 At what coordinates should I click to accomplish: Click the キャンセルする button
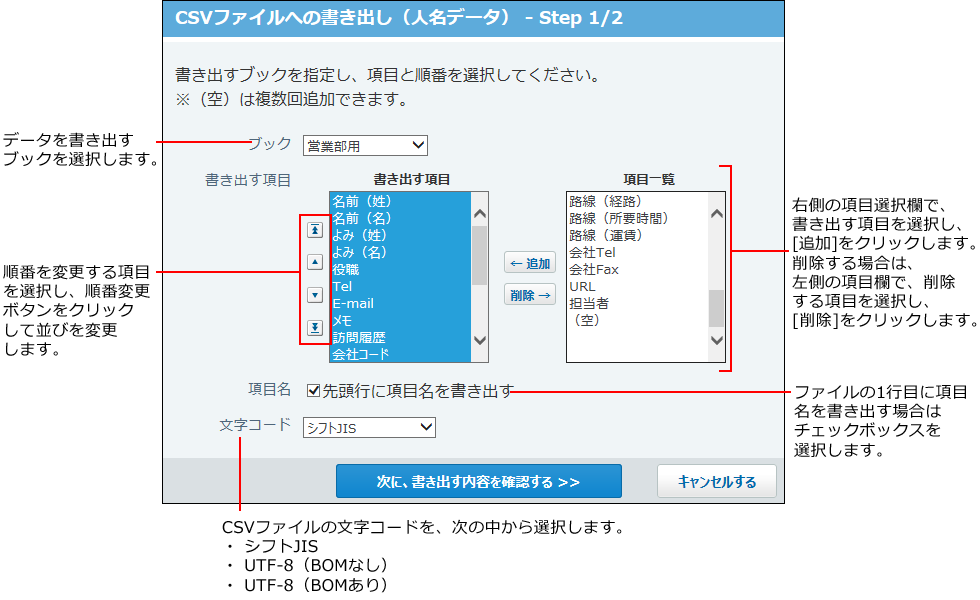pyautogui.click(x=717, y=481)
